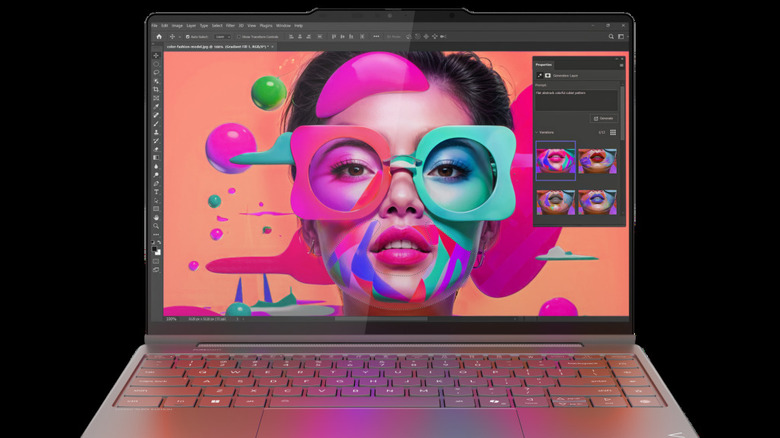Open the Filter menu
Screen dimensions: 780x438
point(230,25)
